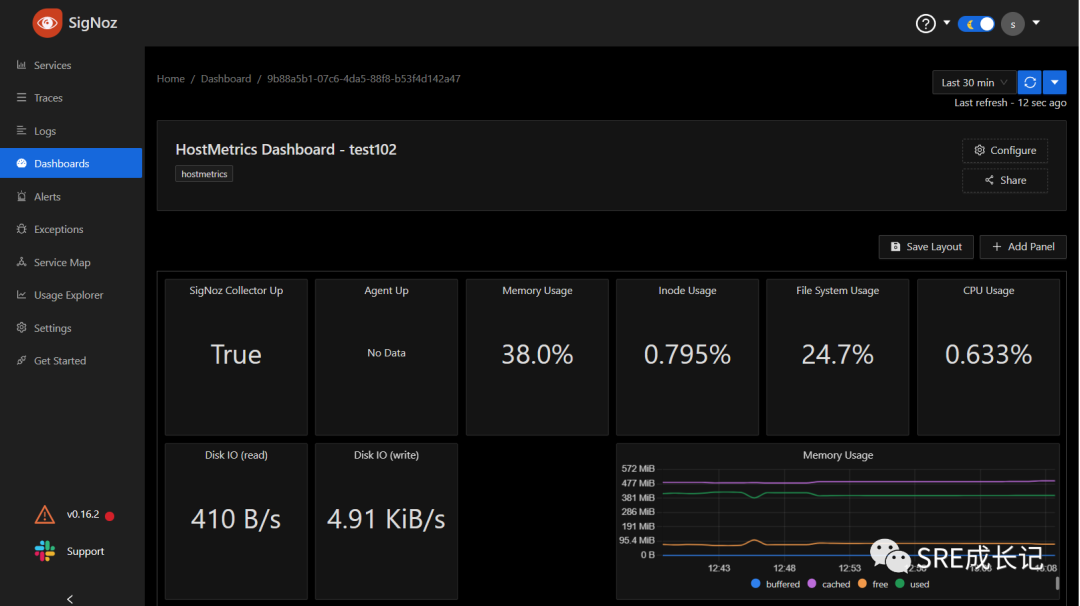1080x606 pixels.
Task: Click the Logs lines icon
Action: pyautogui.click(x=21, y=130)
